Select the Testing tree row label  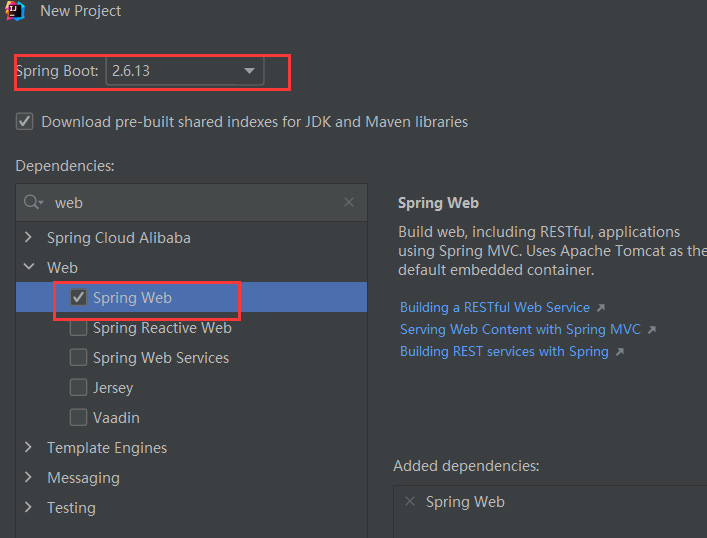71,508
